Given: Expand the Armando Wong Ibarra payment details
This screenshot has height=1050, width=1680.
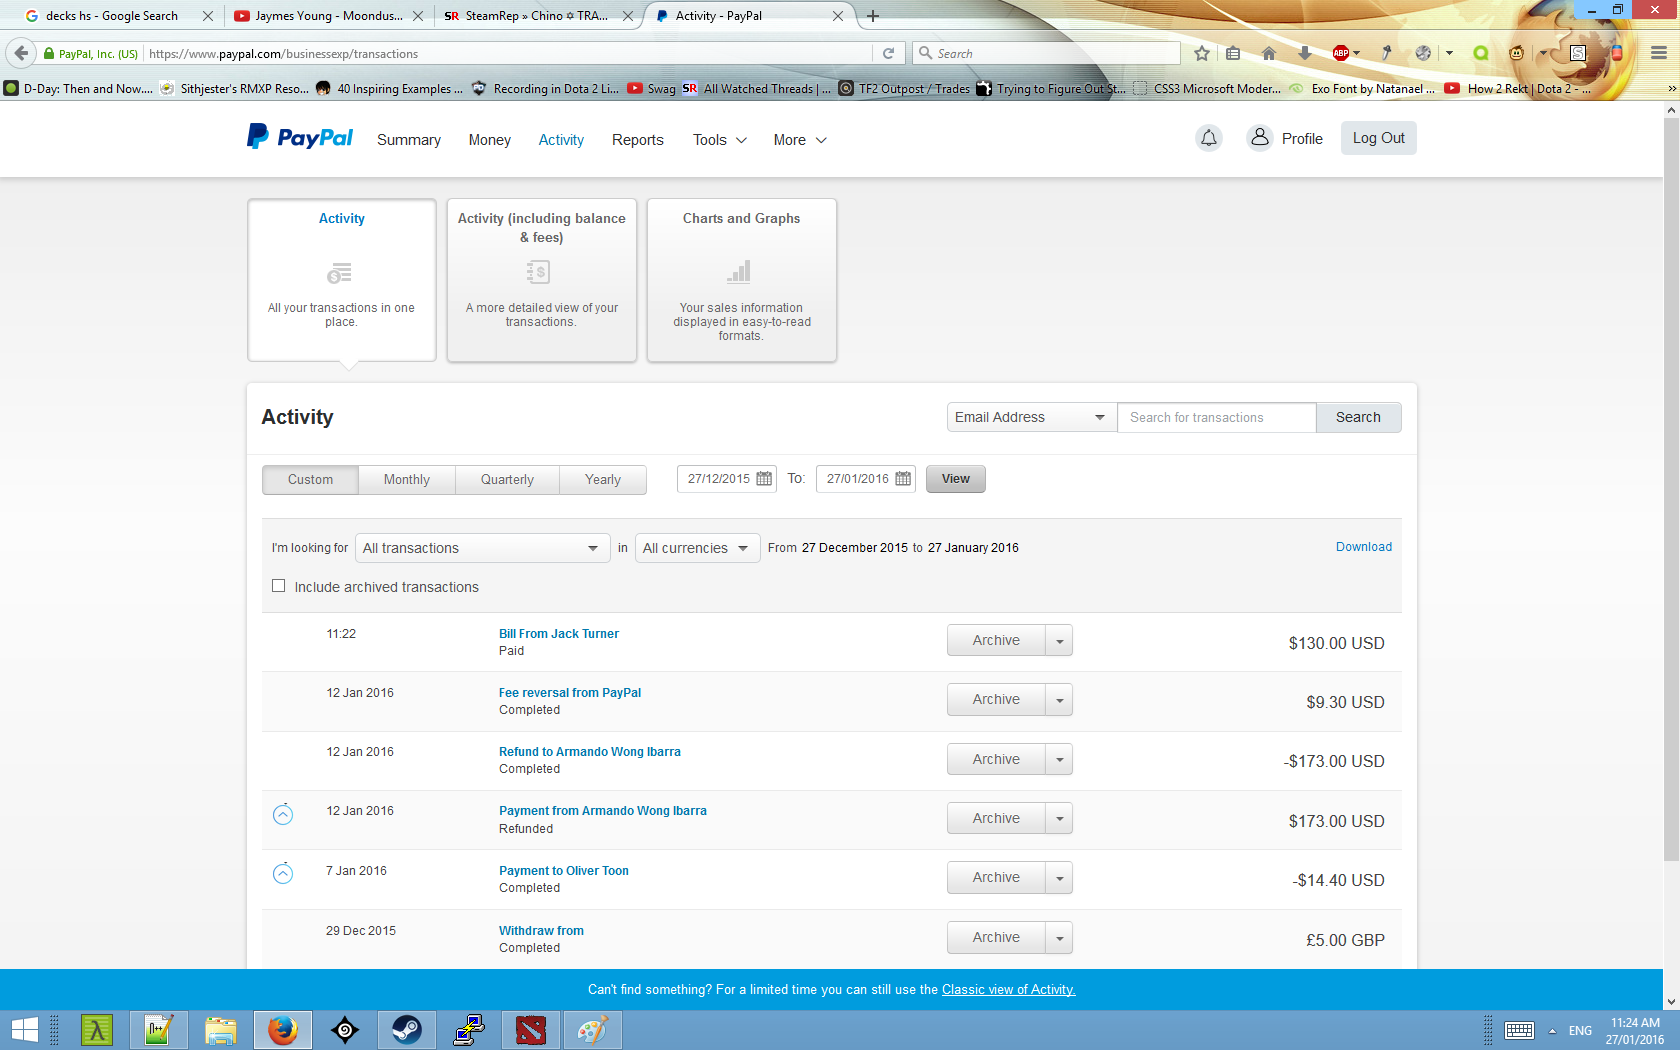Looking at the screenshot, I should (x=283, y=815).
